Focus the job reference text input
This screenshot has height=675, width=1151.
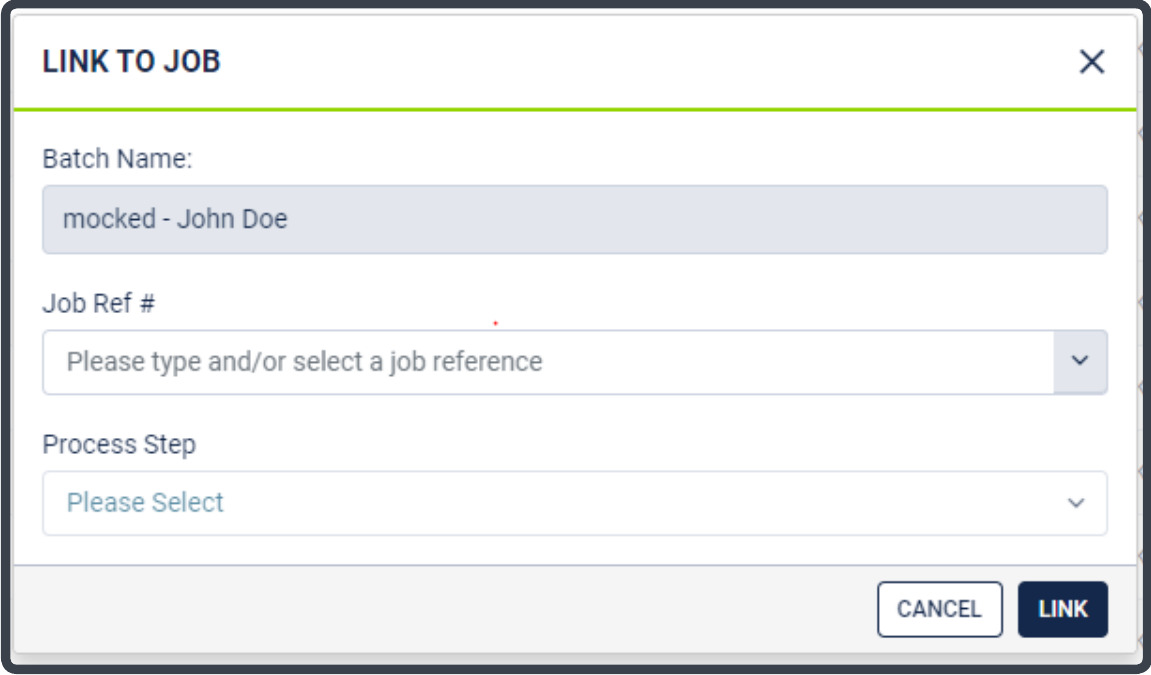click(x=548, y=362)
